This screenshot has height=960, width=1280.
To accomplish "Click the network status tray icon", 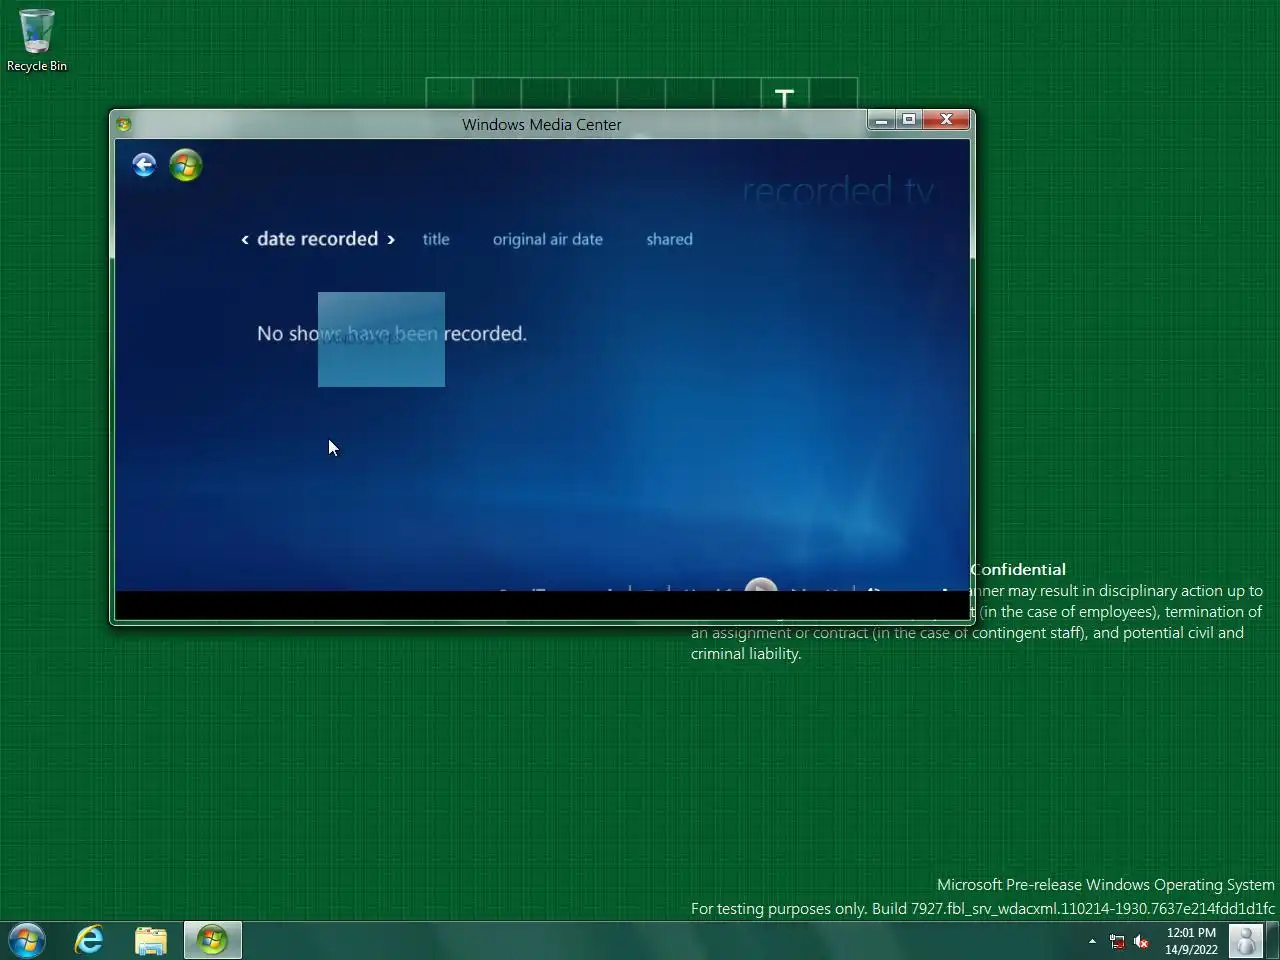I will [x=1117, y=941].
